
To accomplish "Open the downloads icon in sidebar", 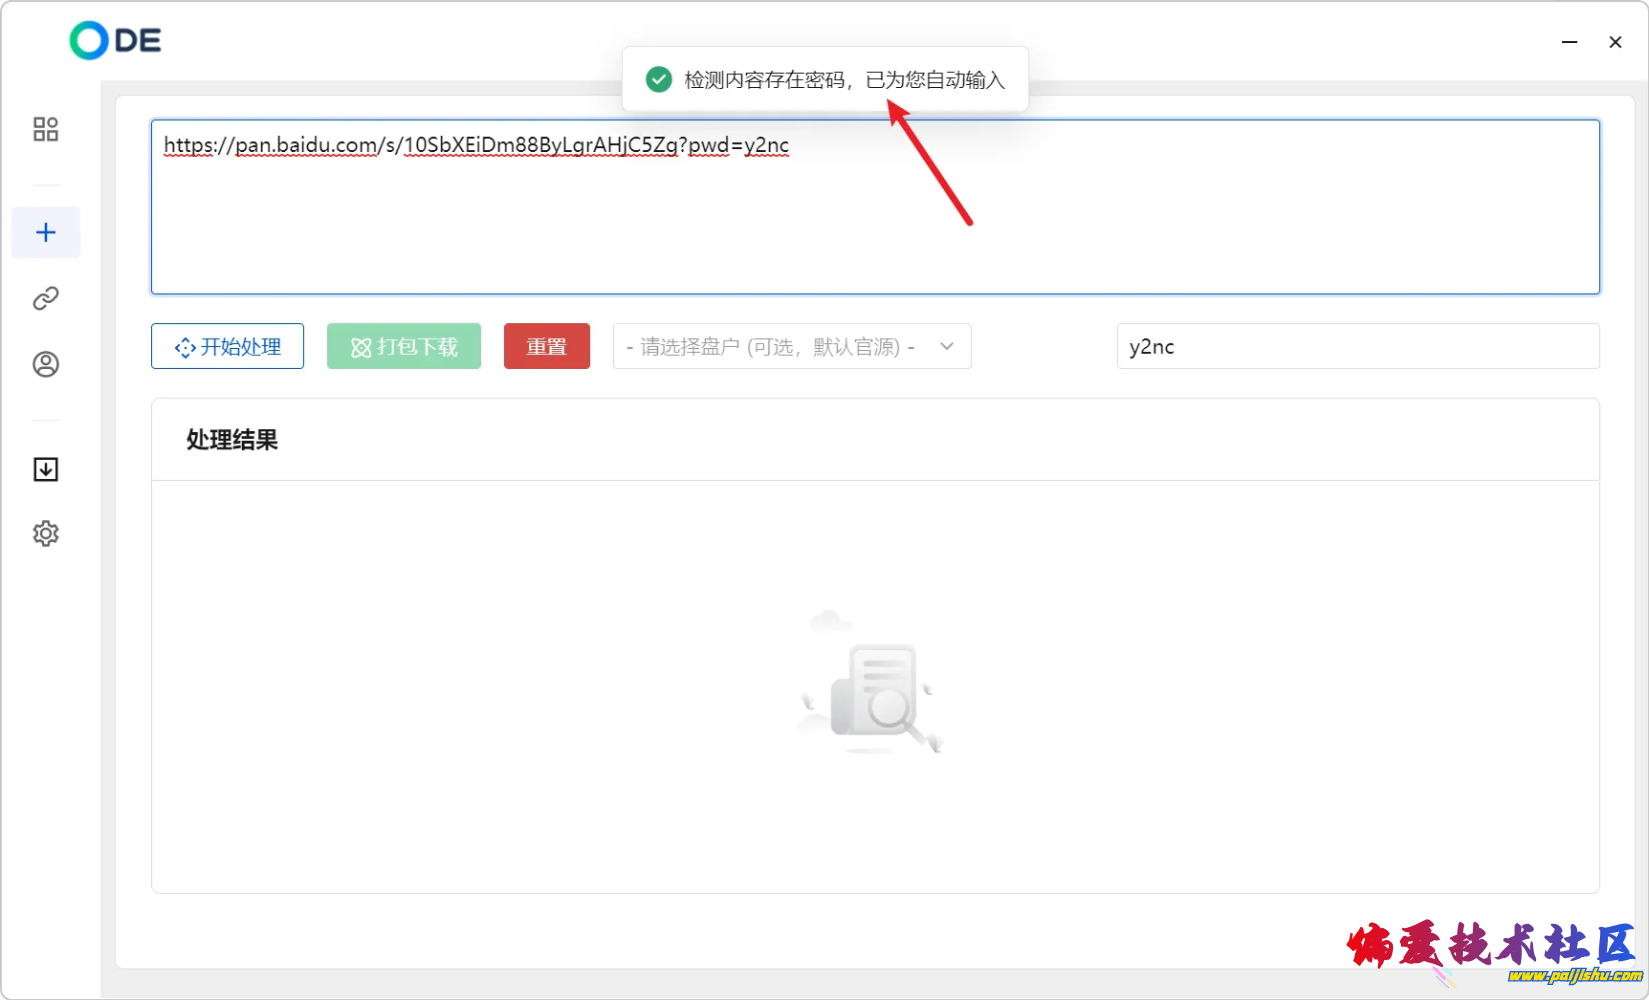I will [x=46, y=469].
